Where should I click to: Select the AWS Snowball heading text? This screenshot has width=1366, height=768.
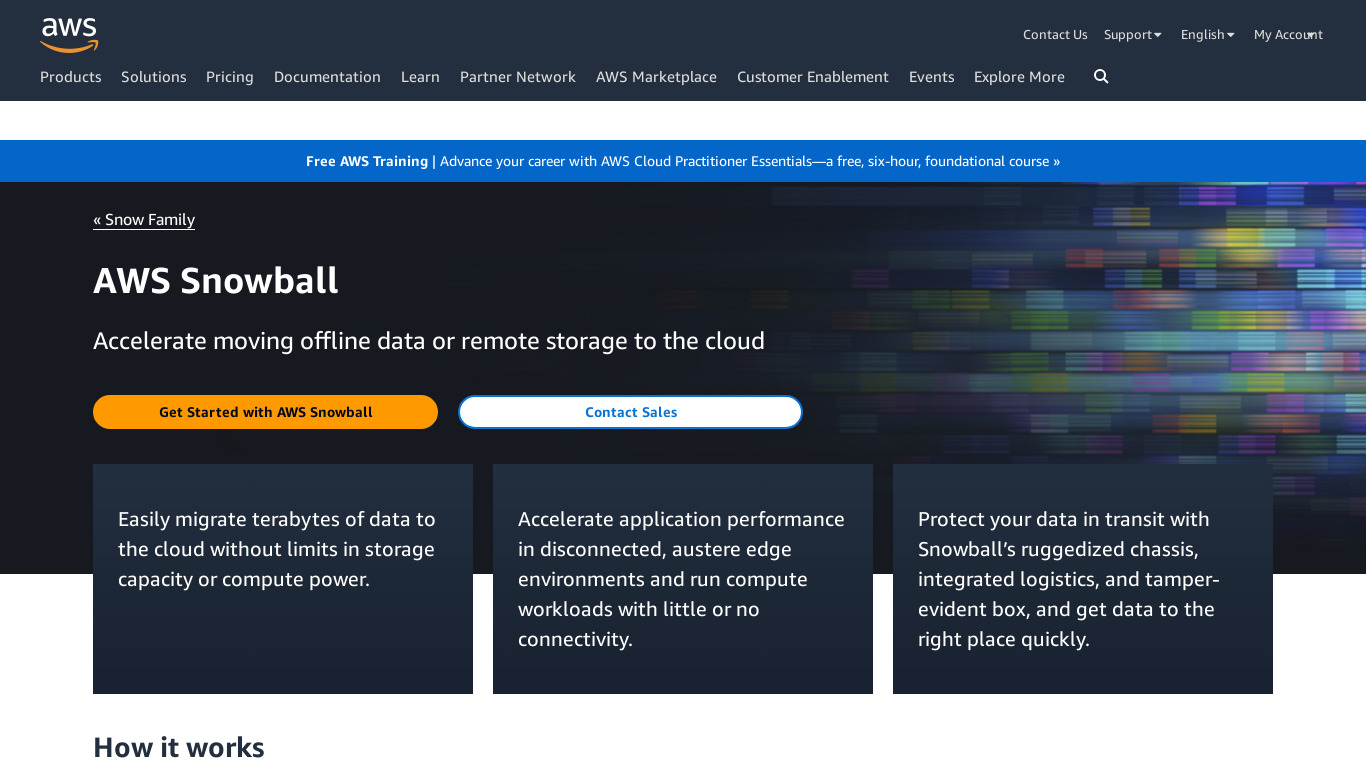pyautogui.click(x=216, y=281)
